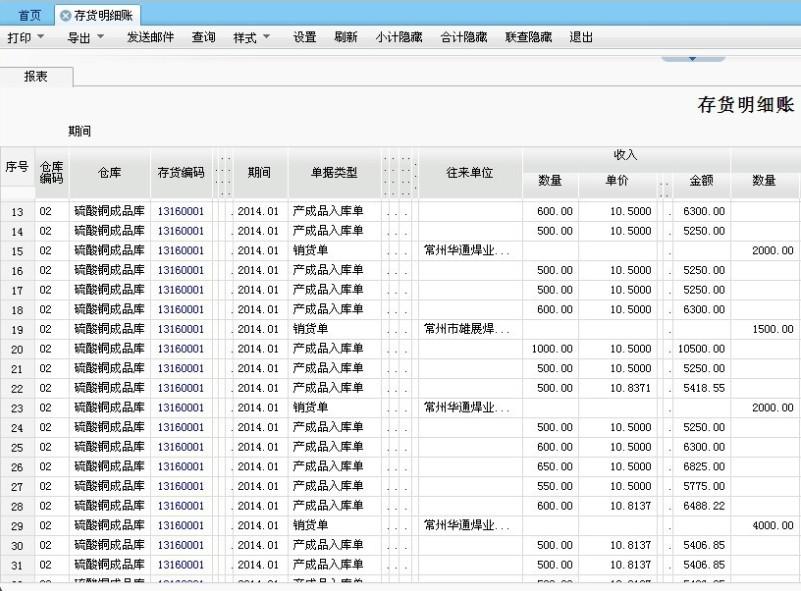Close the 存货明细账 tab via its X icon
This screenshot has height=591, width=801.
coord(66,16)
